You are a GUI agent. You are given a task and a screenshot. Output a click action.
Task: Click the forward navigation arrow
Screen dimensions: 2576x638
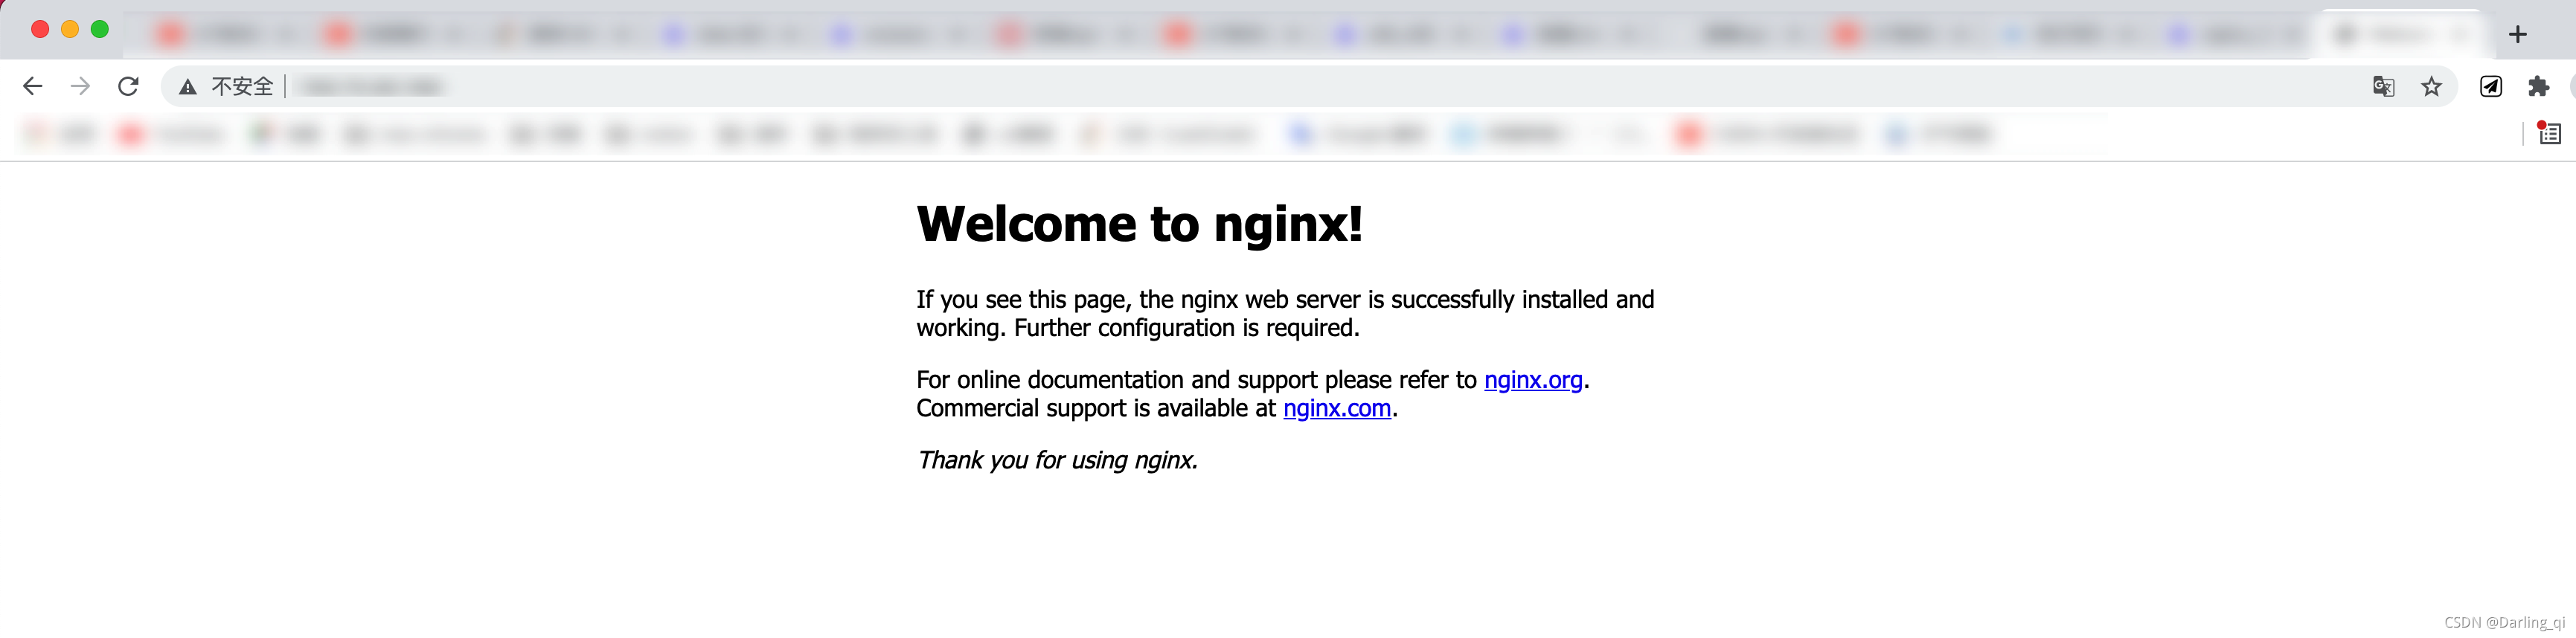pos(80,87)
